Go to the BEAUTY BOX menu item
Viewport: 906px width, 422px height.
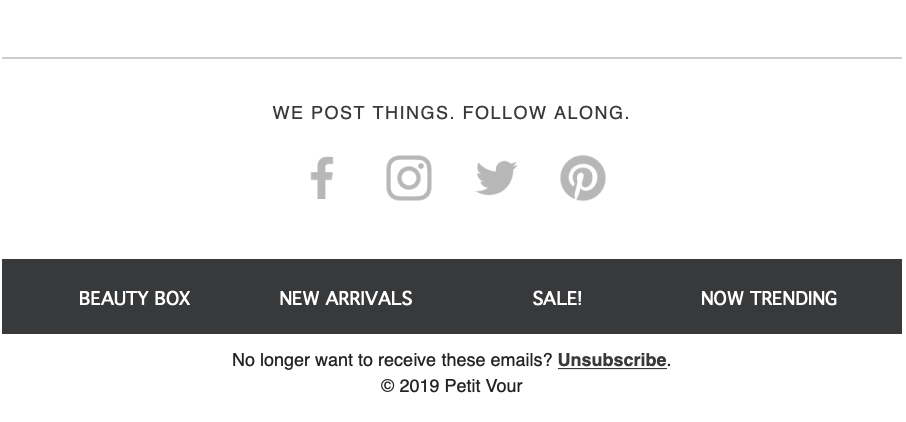pos(134,298)
